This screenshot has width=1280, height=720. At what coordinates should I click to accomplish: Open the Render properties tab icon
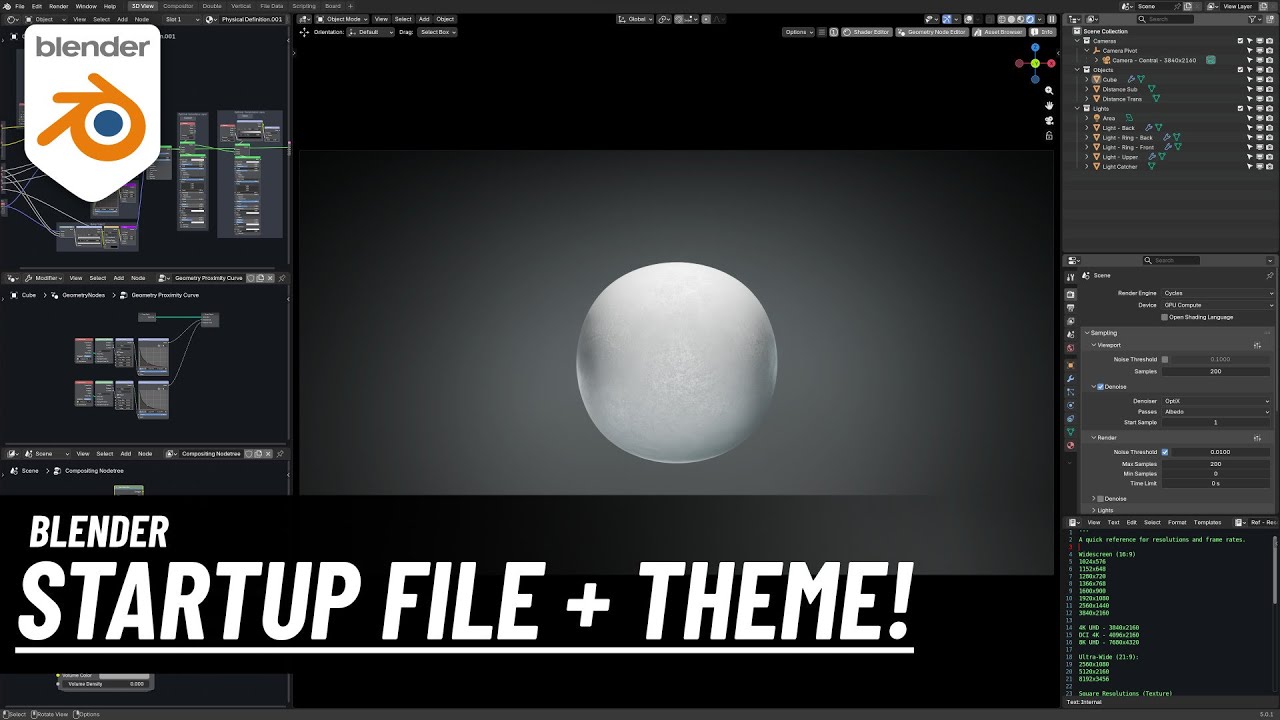[x=1070, y=294]
